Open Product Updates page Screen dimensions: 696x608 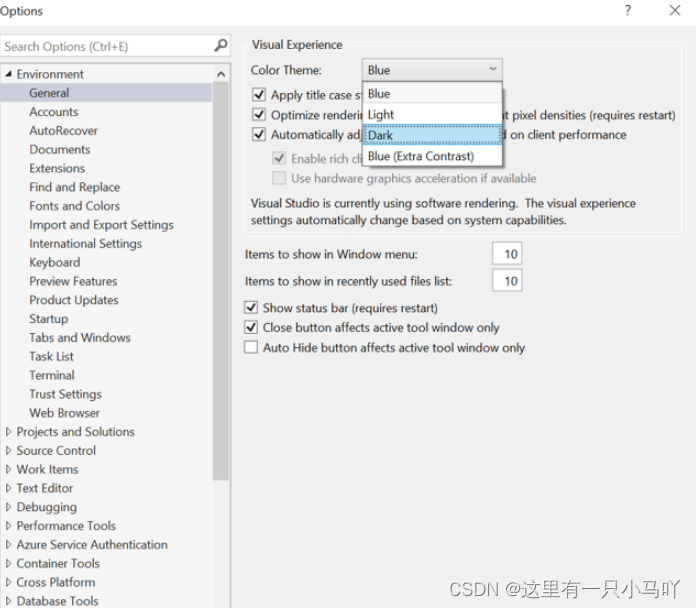(74, 300)
